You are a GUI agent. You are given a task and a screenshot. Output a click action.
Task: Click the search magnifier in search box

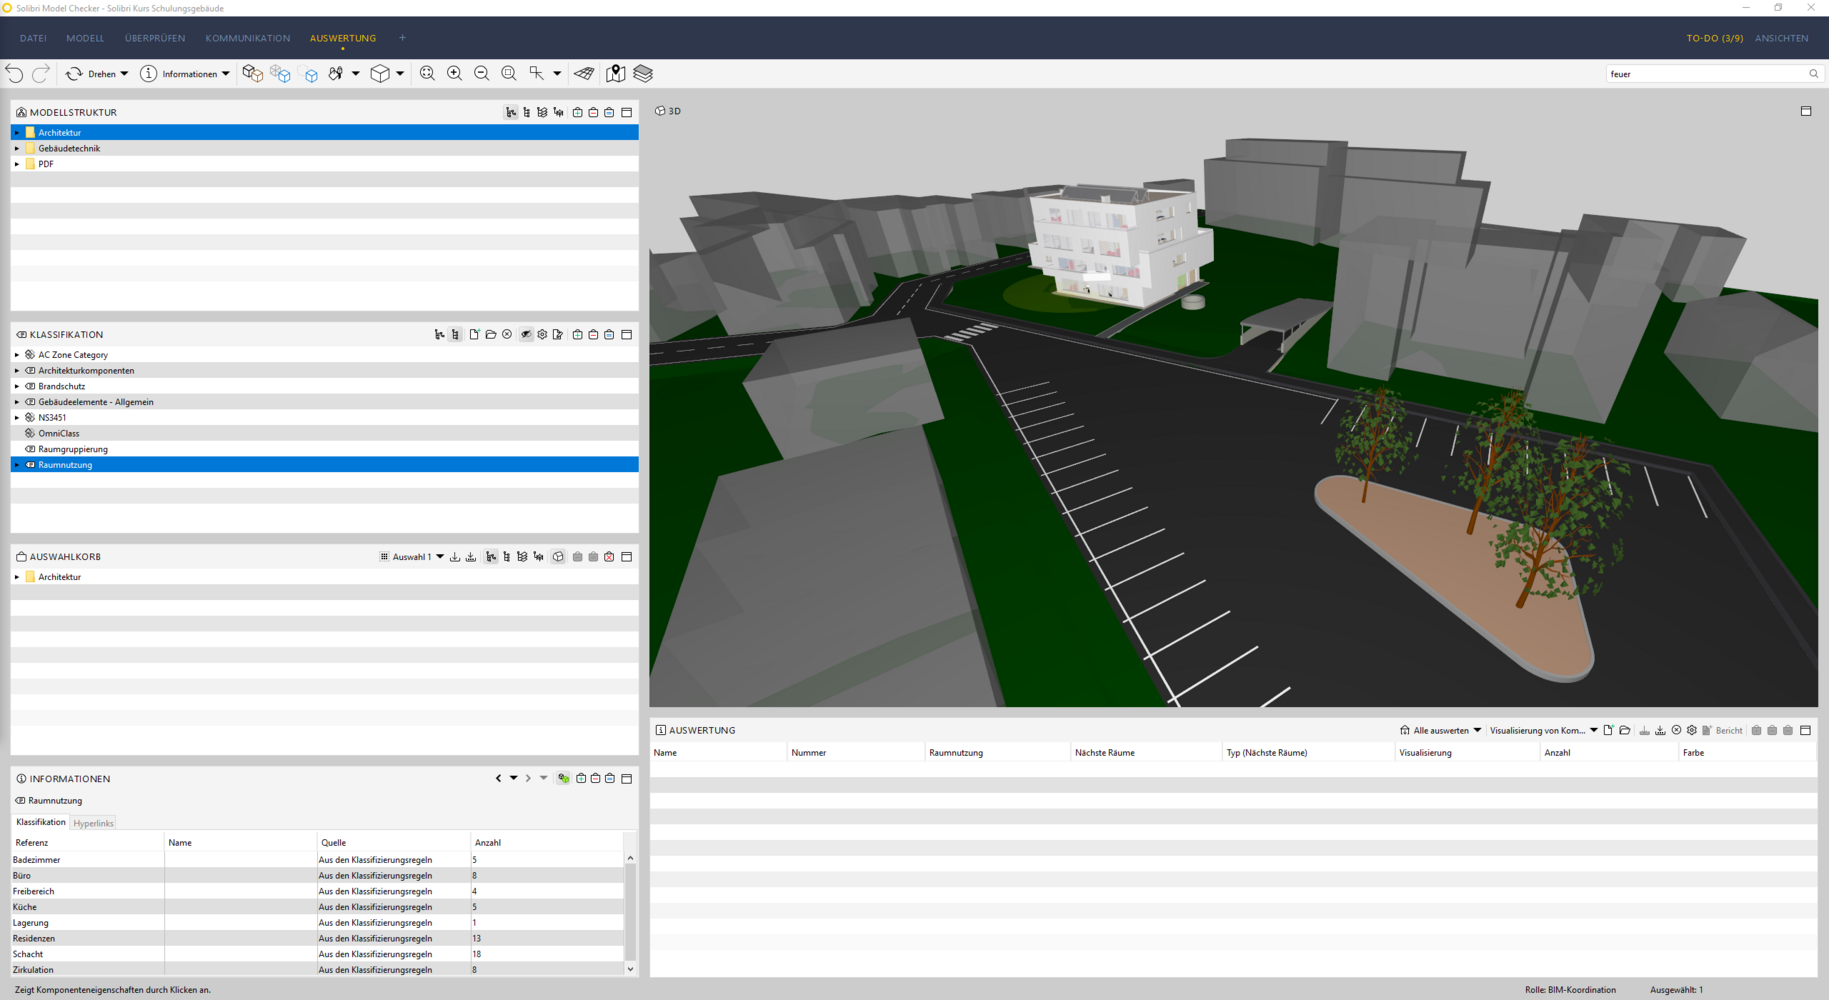coord(1813,74)
